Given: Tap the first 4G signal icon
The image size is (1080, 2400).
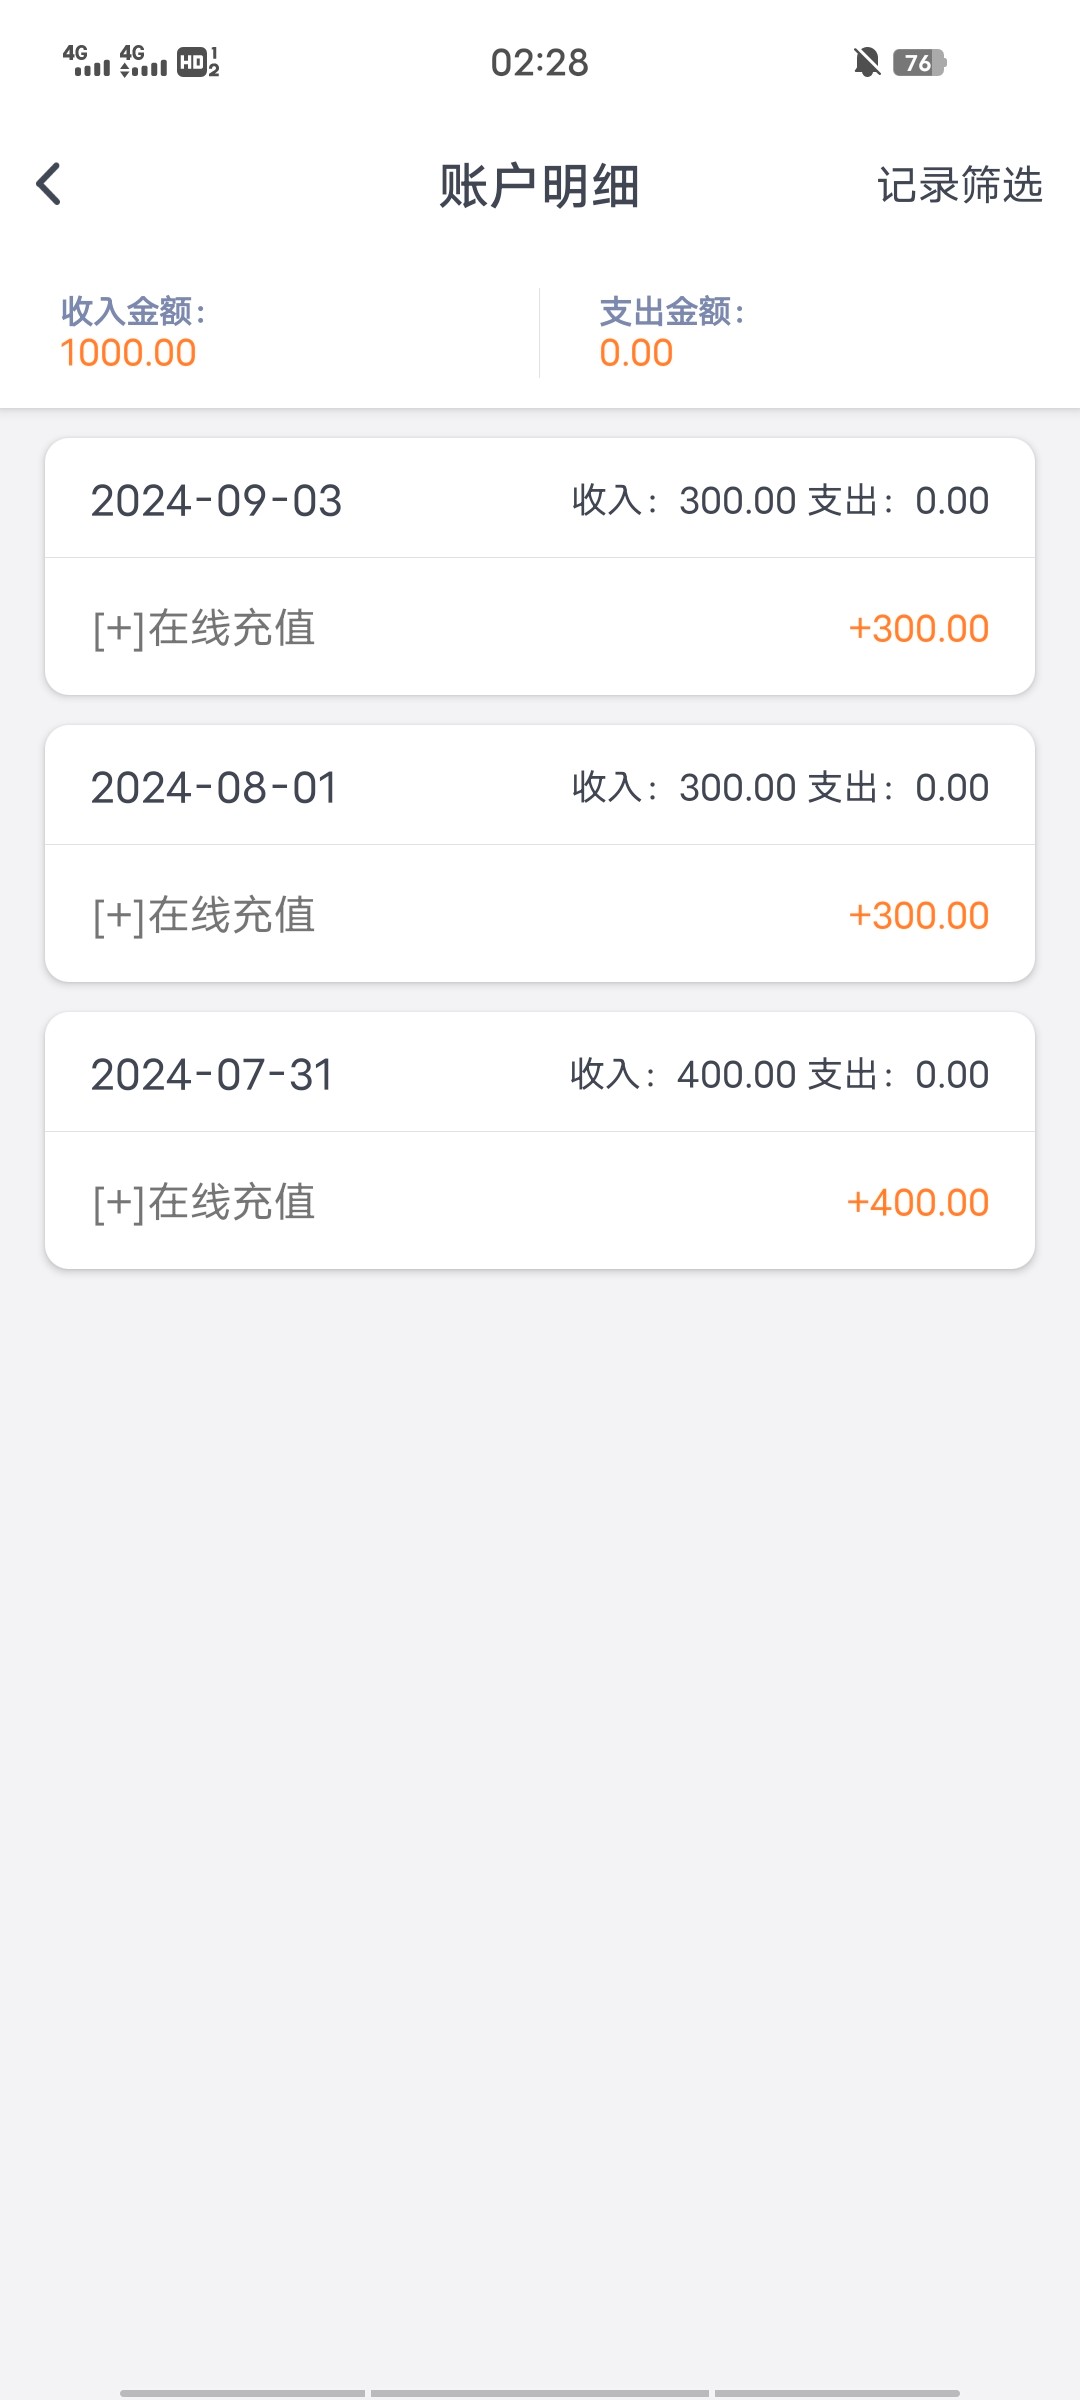Looking at the screenshot, I should [86, 61].
